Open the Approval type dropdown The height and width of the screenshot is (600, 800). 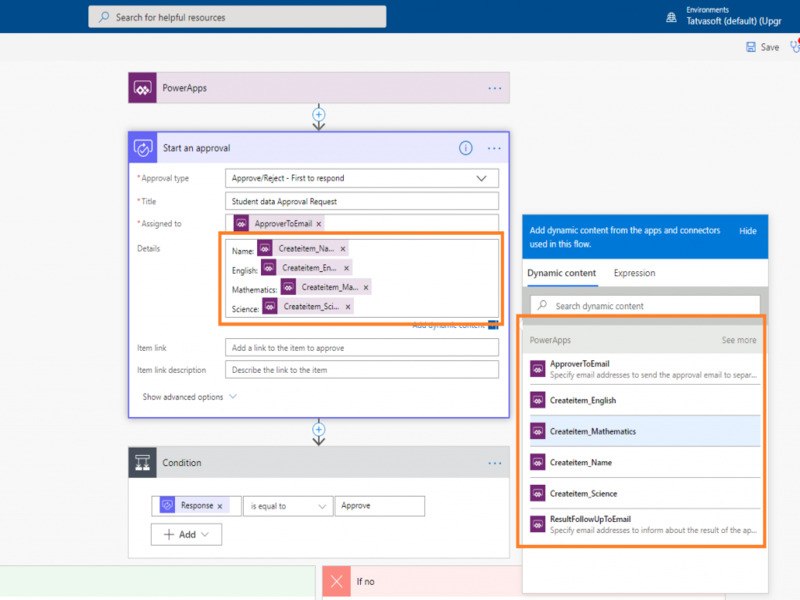pos(482,178)
